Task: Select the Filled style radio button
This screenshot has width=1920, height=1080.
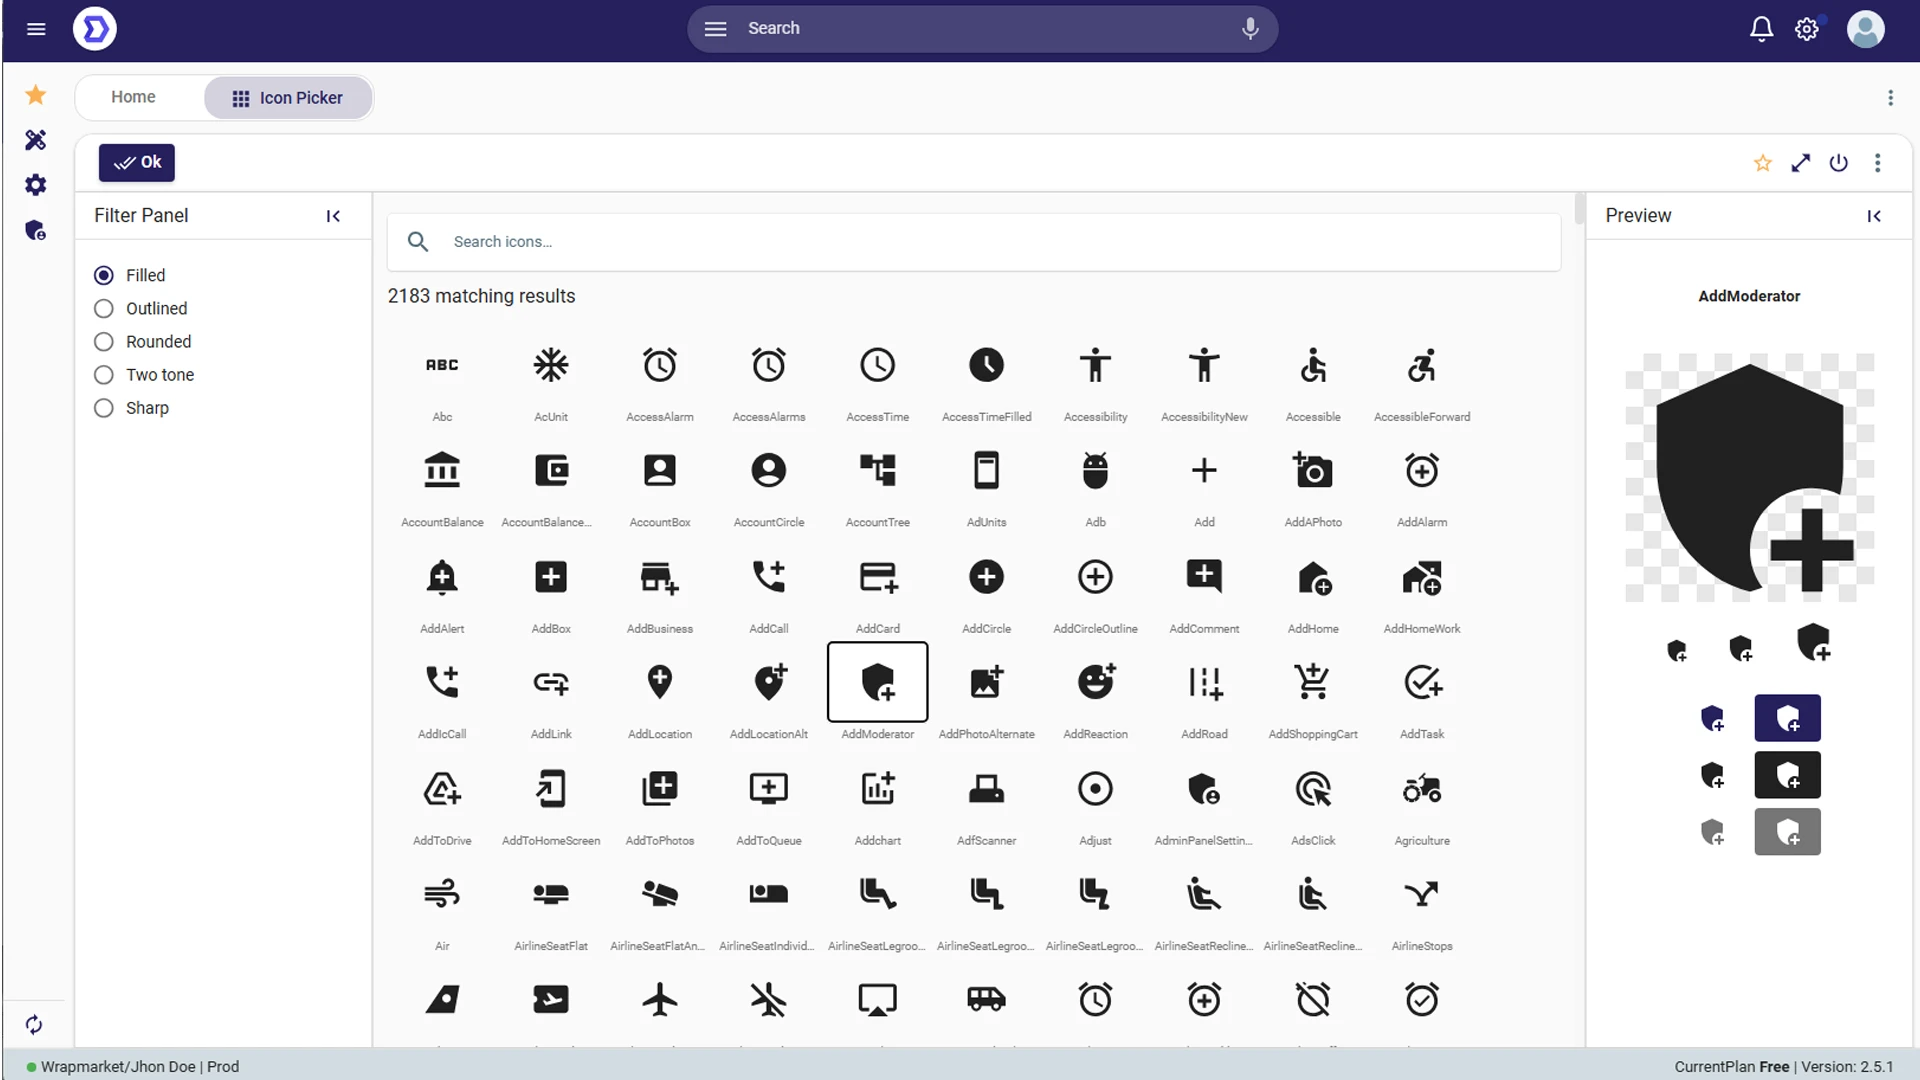Action: coord(104,275)
